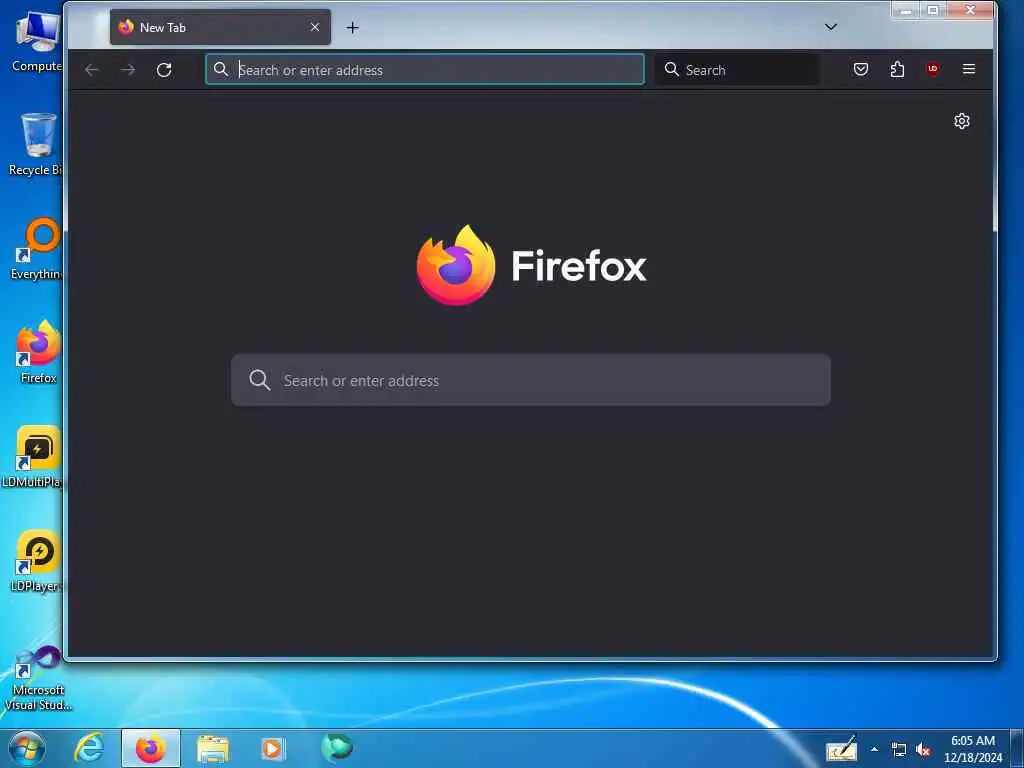Expand the list all tabs chevron
1024x768 pixels.
tap(831, 27)
